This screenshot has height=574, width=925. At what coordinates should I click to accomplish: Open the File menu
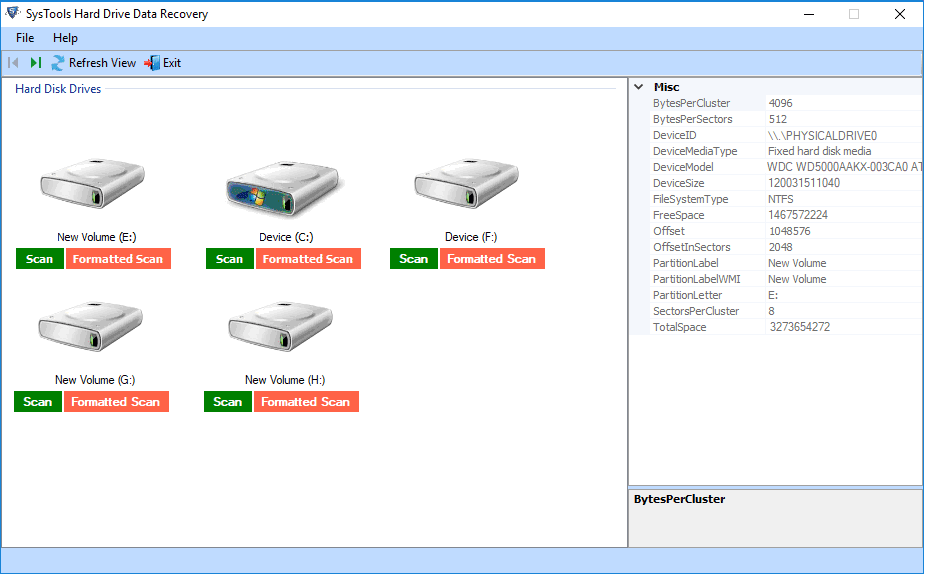tap(25, 38)
